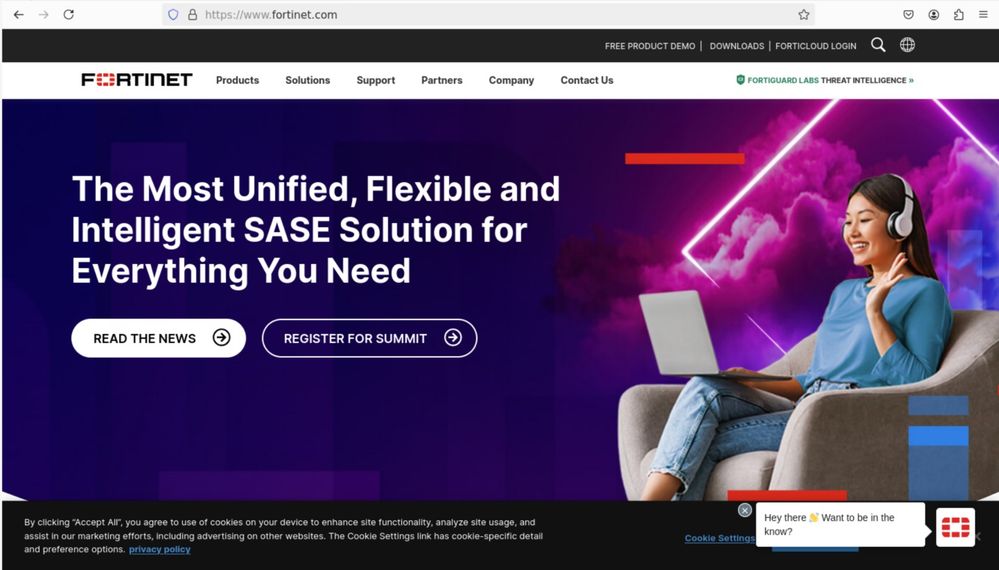Screen dimensions: 999x570
Task: Click the browser back arrow
Action: coord(18,14)
